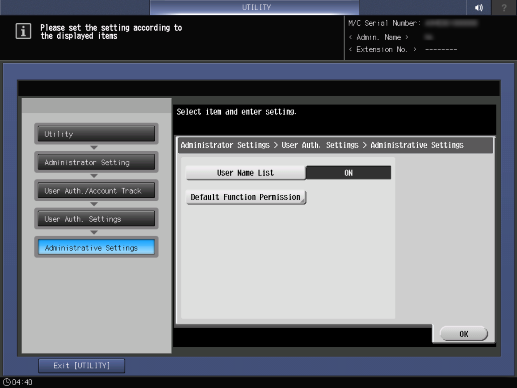Viewport: 517px width, 388px height.
Task: Click the UTILITY tab at the top
Action: [x=255, y=7]
